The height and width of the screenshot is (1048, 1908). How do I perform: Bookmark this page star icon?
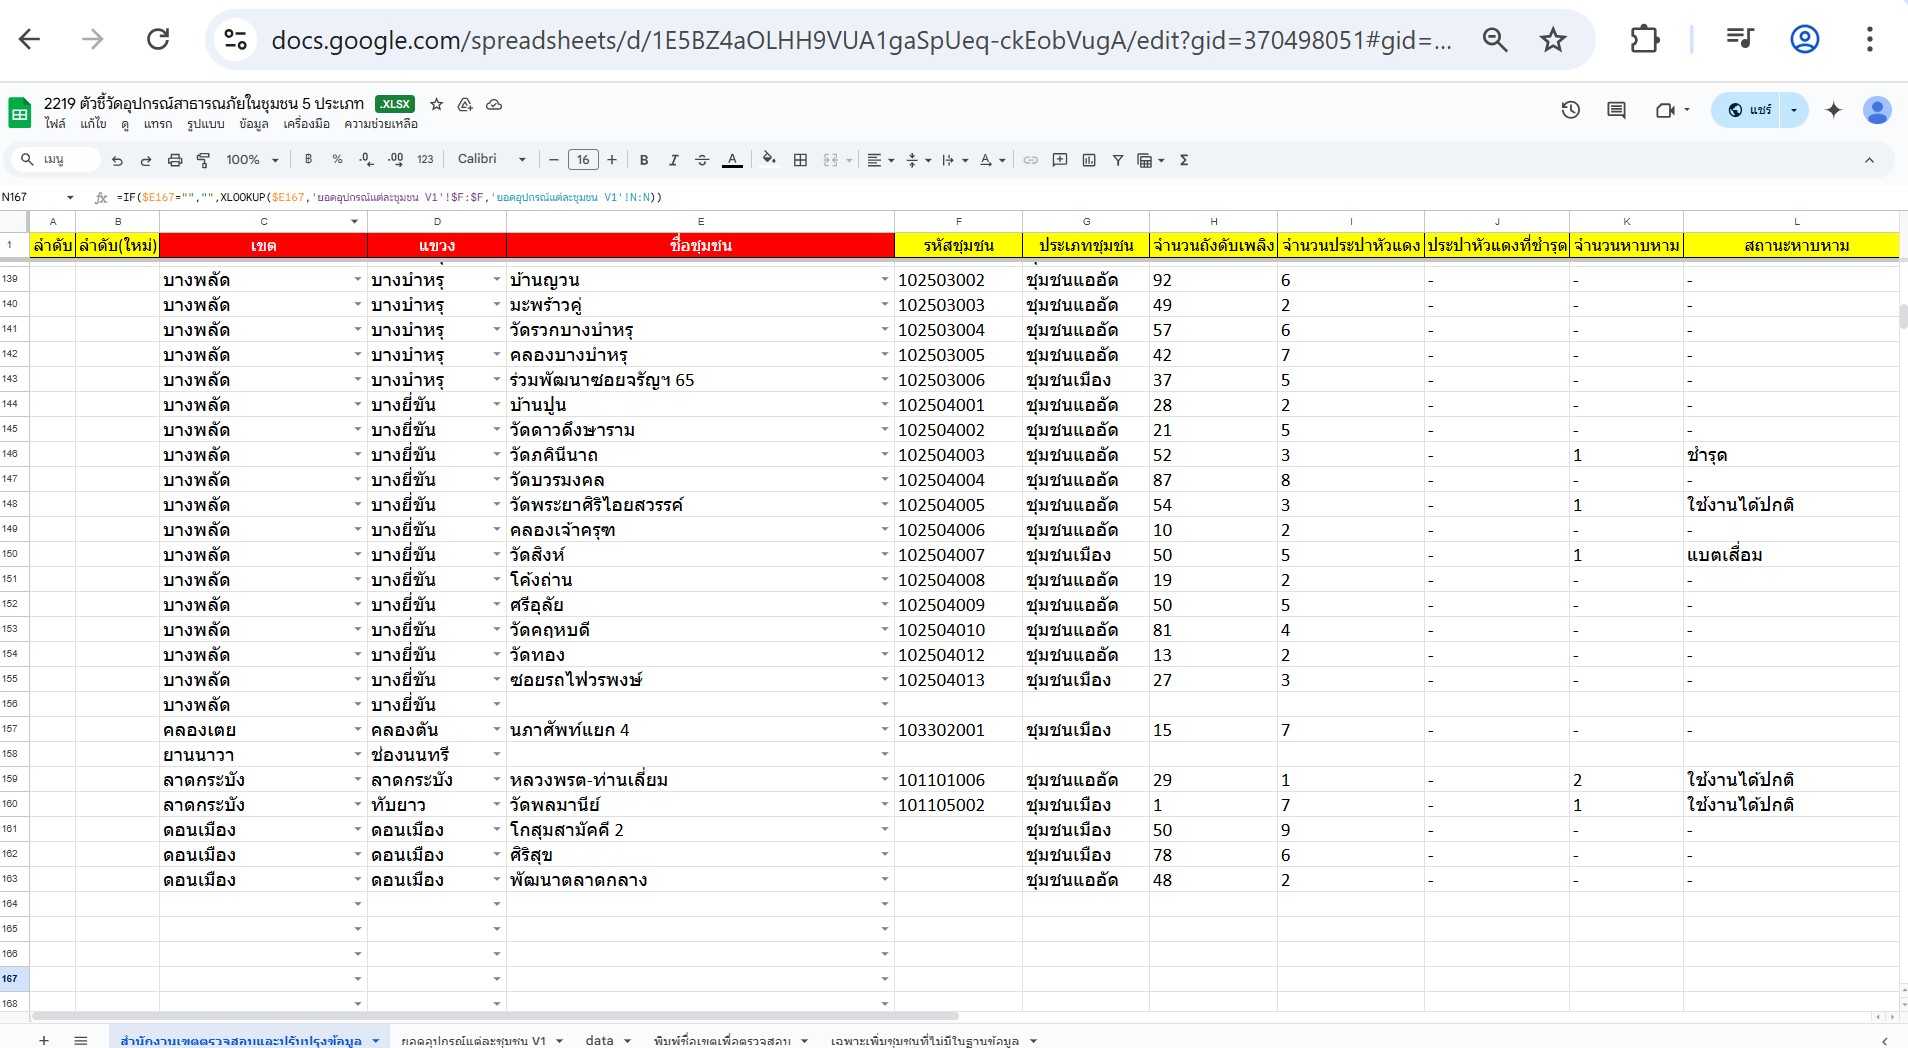(x=1552, y=39)
